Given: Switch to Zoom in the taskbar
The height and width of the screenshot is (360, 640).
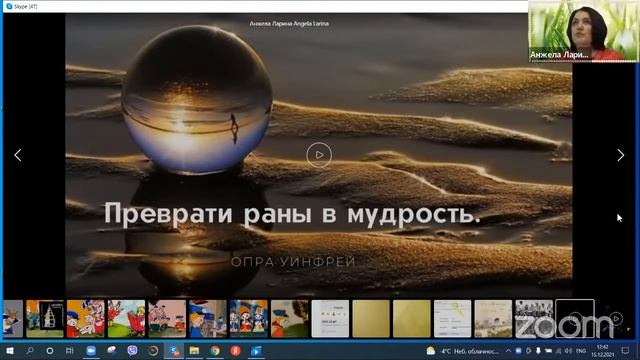Looking at the screenshot, I should point(91,351).
